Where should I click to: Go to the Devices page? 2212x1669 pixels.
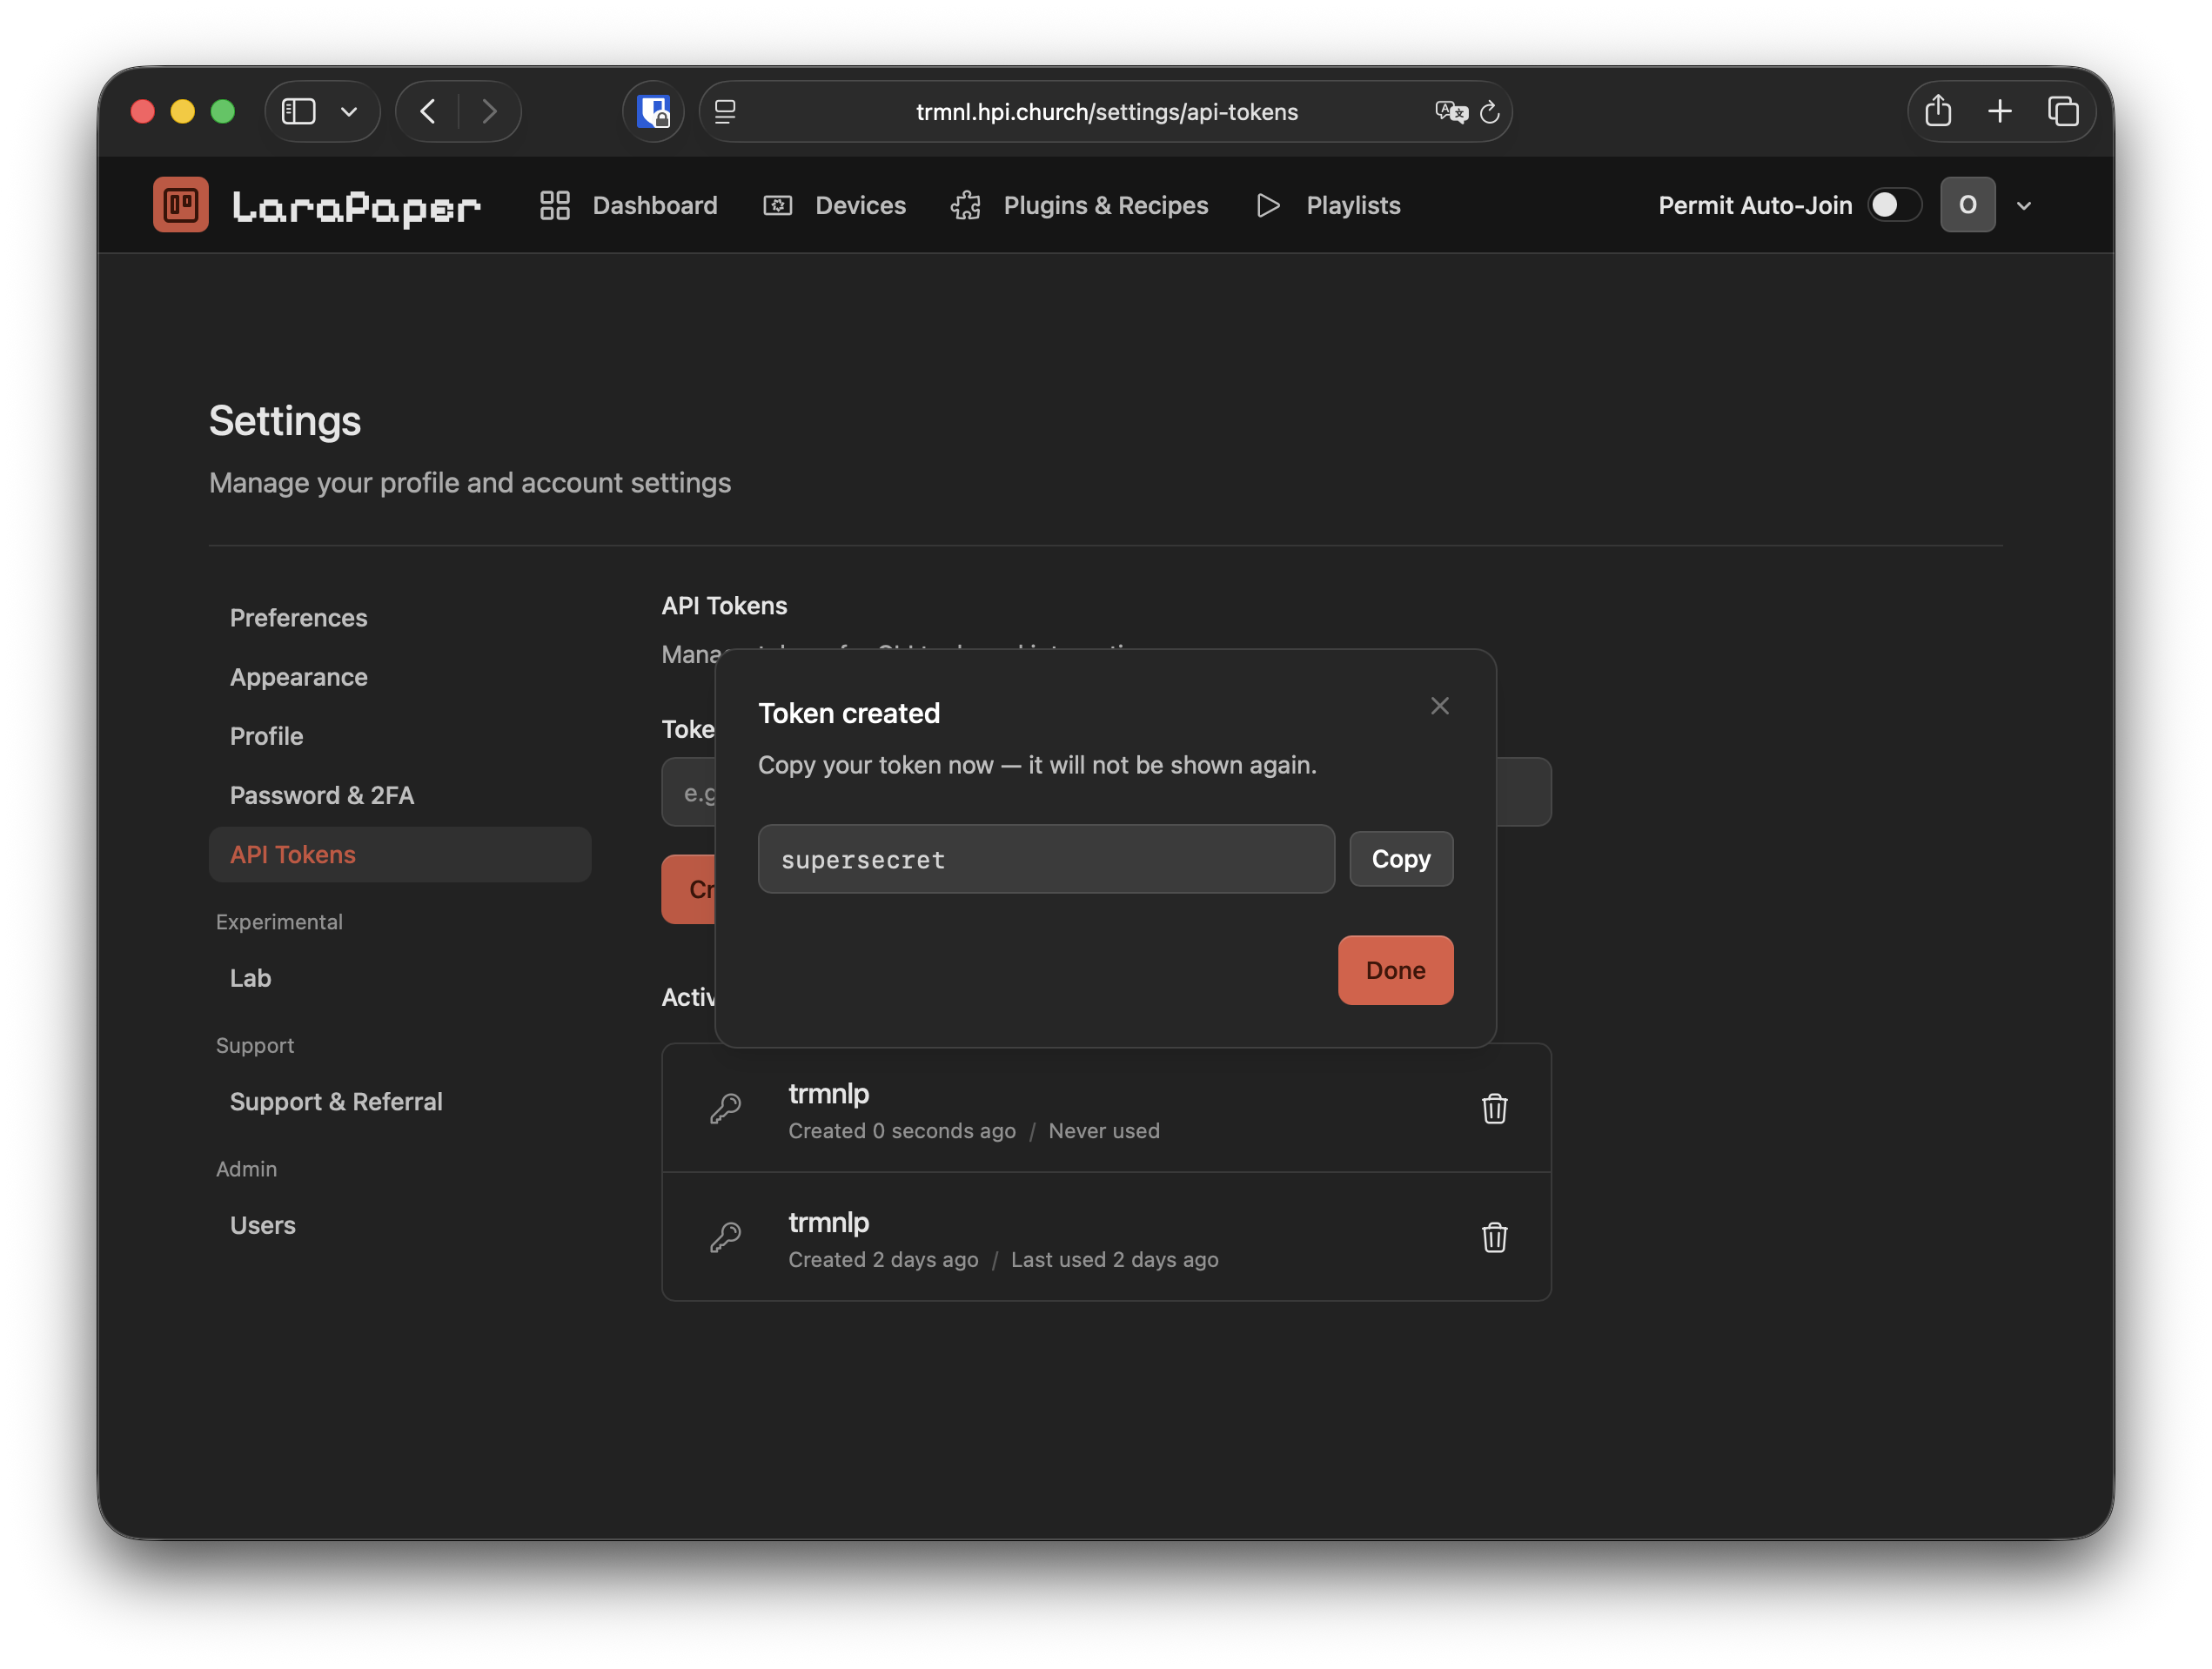click(x=835, y=205)
